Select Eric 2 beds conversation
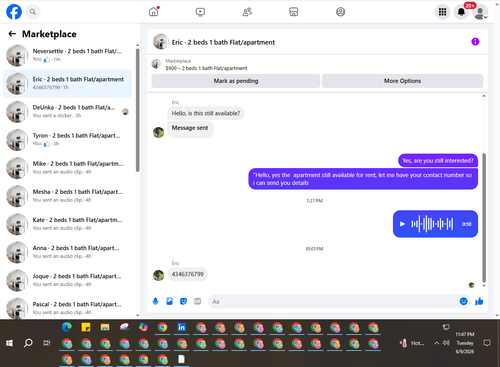Screen dimensions: 500x367 (x=67, y=83)
